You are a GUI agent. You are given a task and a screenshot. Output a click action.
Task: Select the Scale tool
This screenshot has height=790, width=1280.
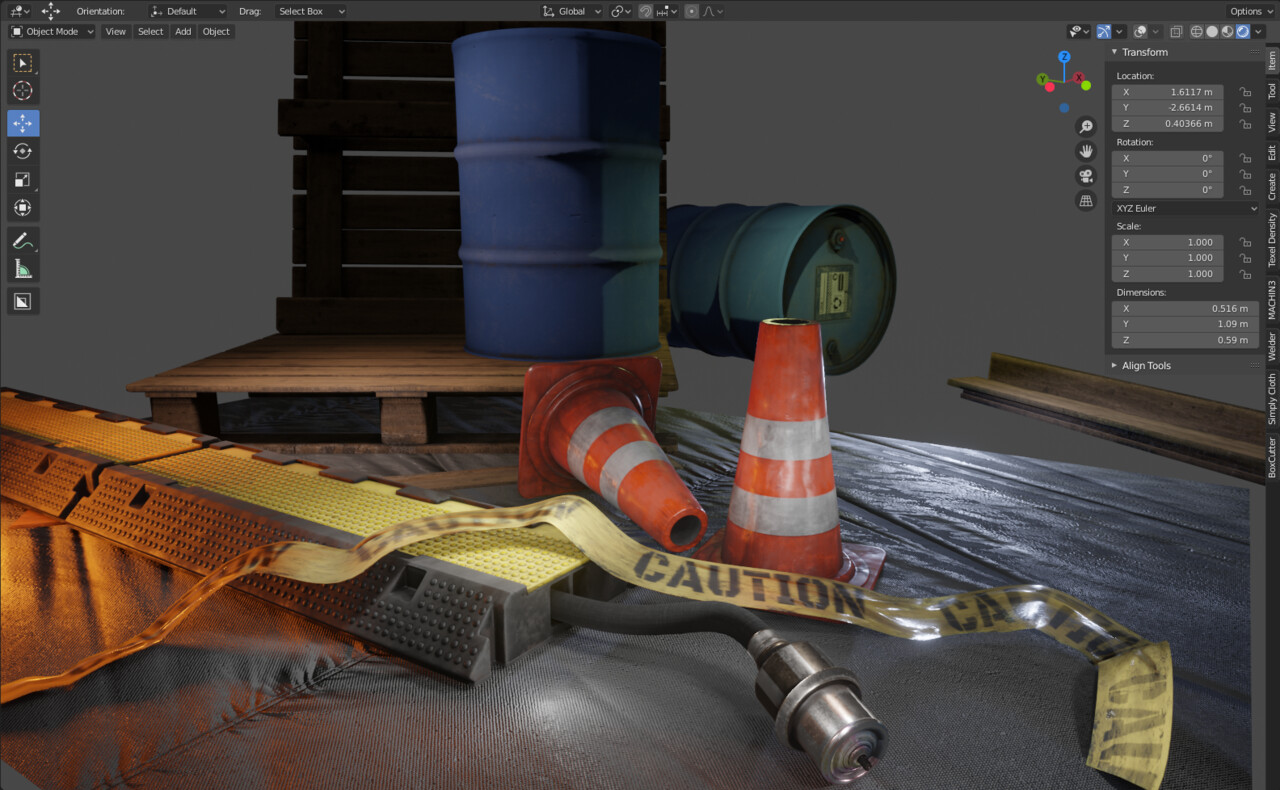pyautogui.click(x=23, y=180)
